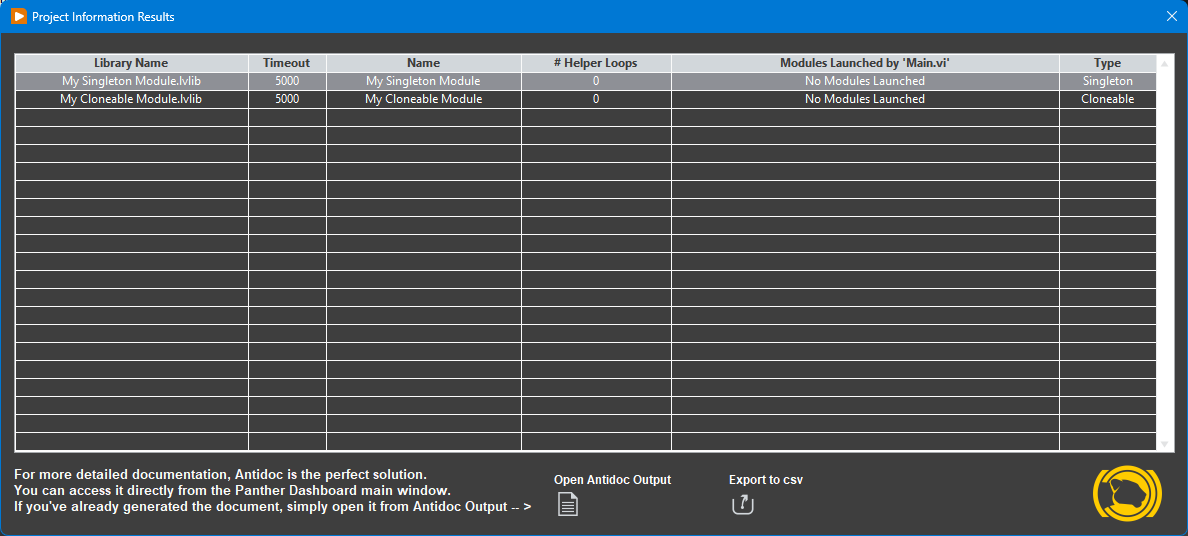Click the table scrollbar down arrow

tap(1165, 444)
